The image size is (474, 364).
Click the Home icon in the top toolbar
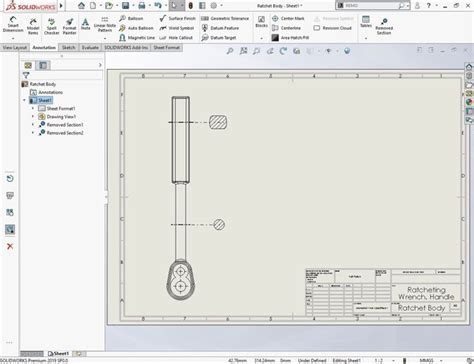pyautogui.click(x=81, y=6)
